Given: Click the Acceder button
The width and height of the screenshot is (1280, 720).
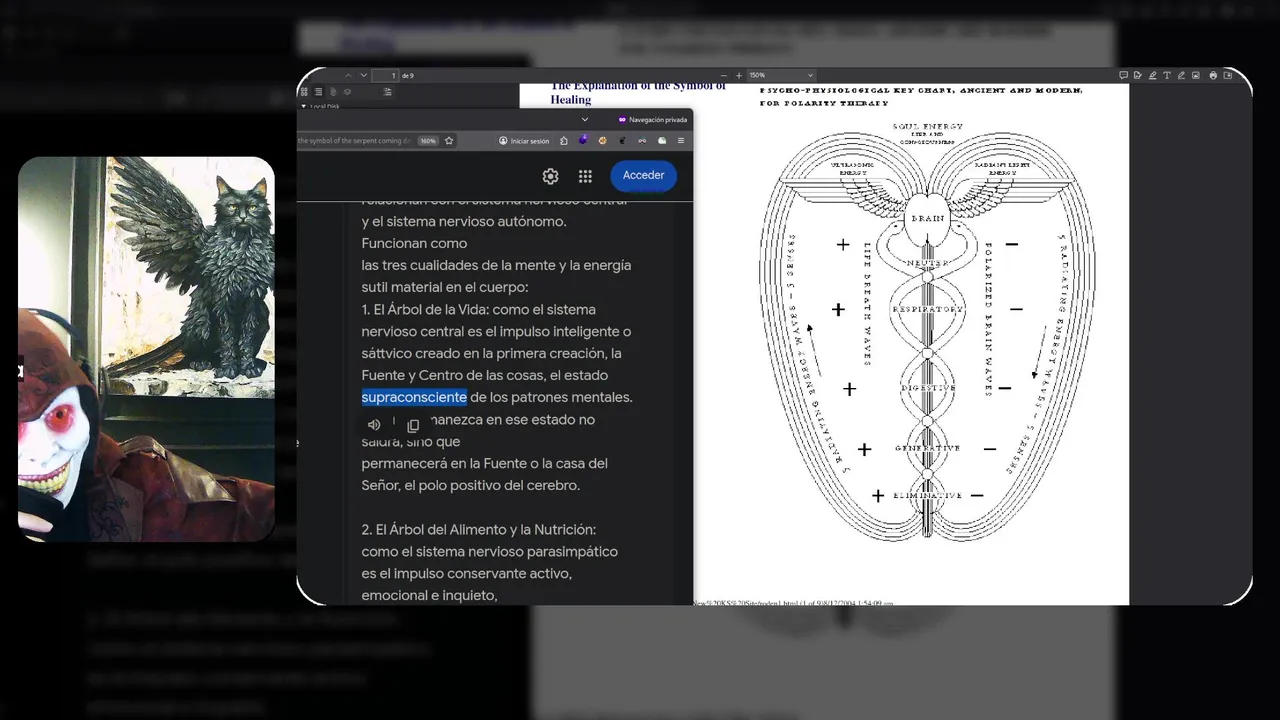Looking at the screenshot, I should pyautogui.click(x=644, y=175).
